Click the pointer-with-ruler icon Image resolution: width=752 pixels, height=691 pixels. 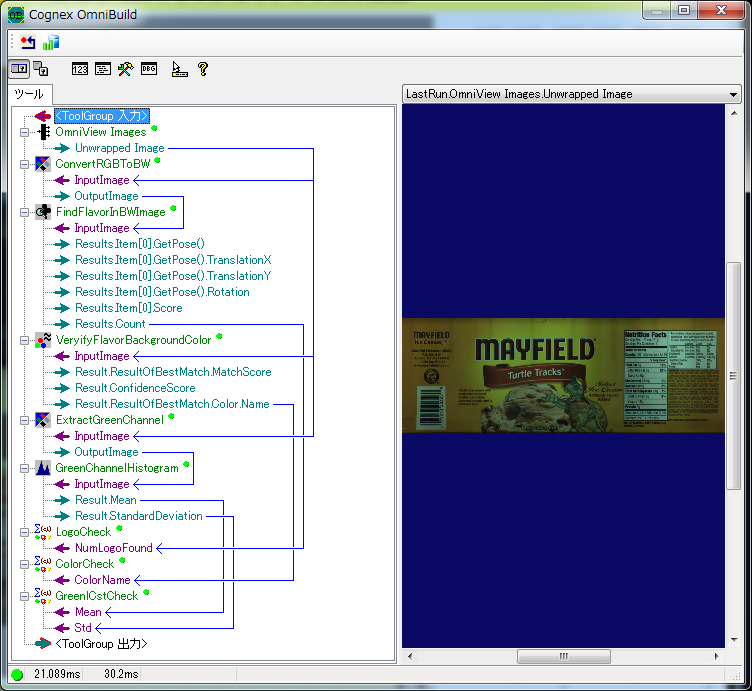(179, 69)
